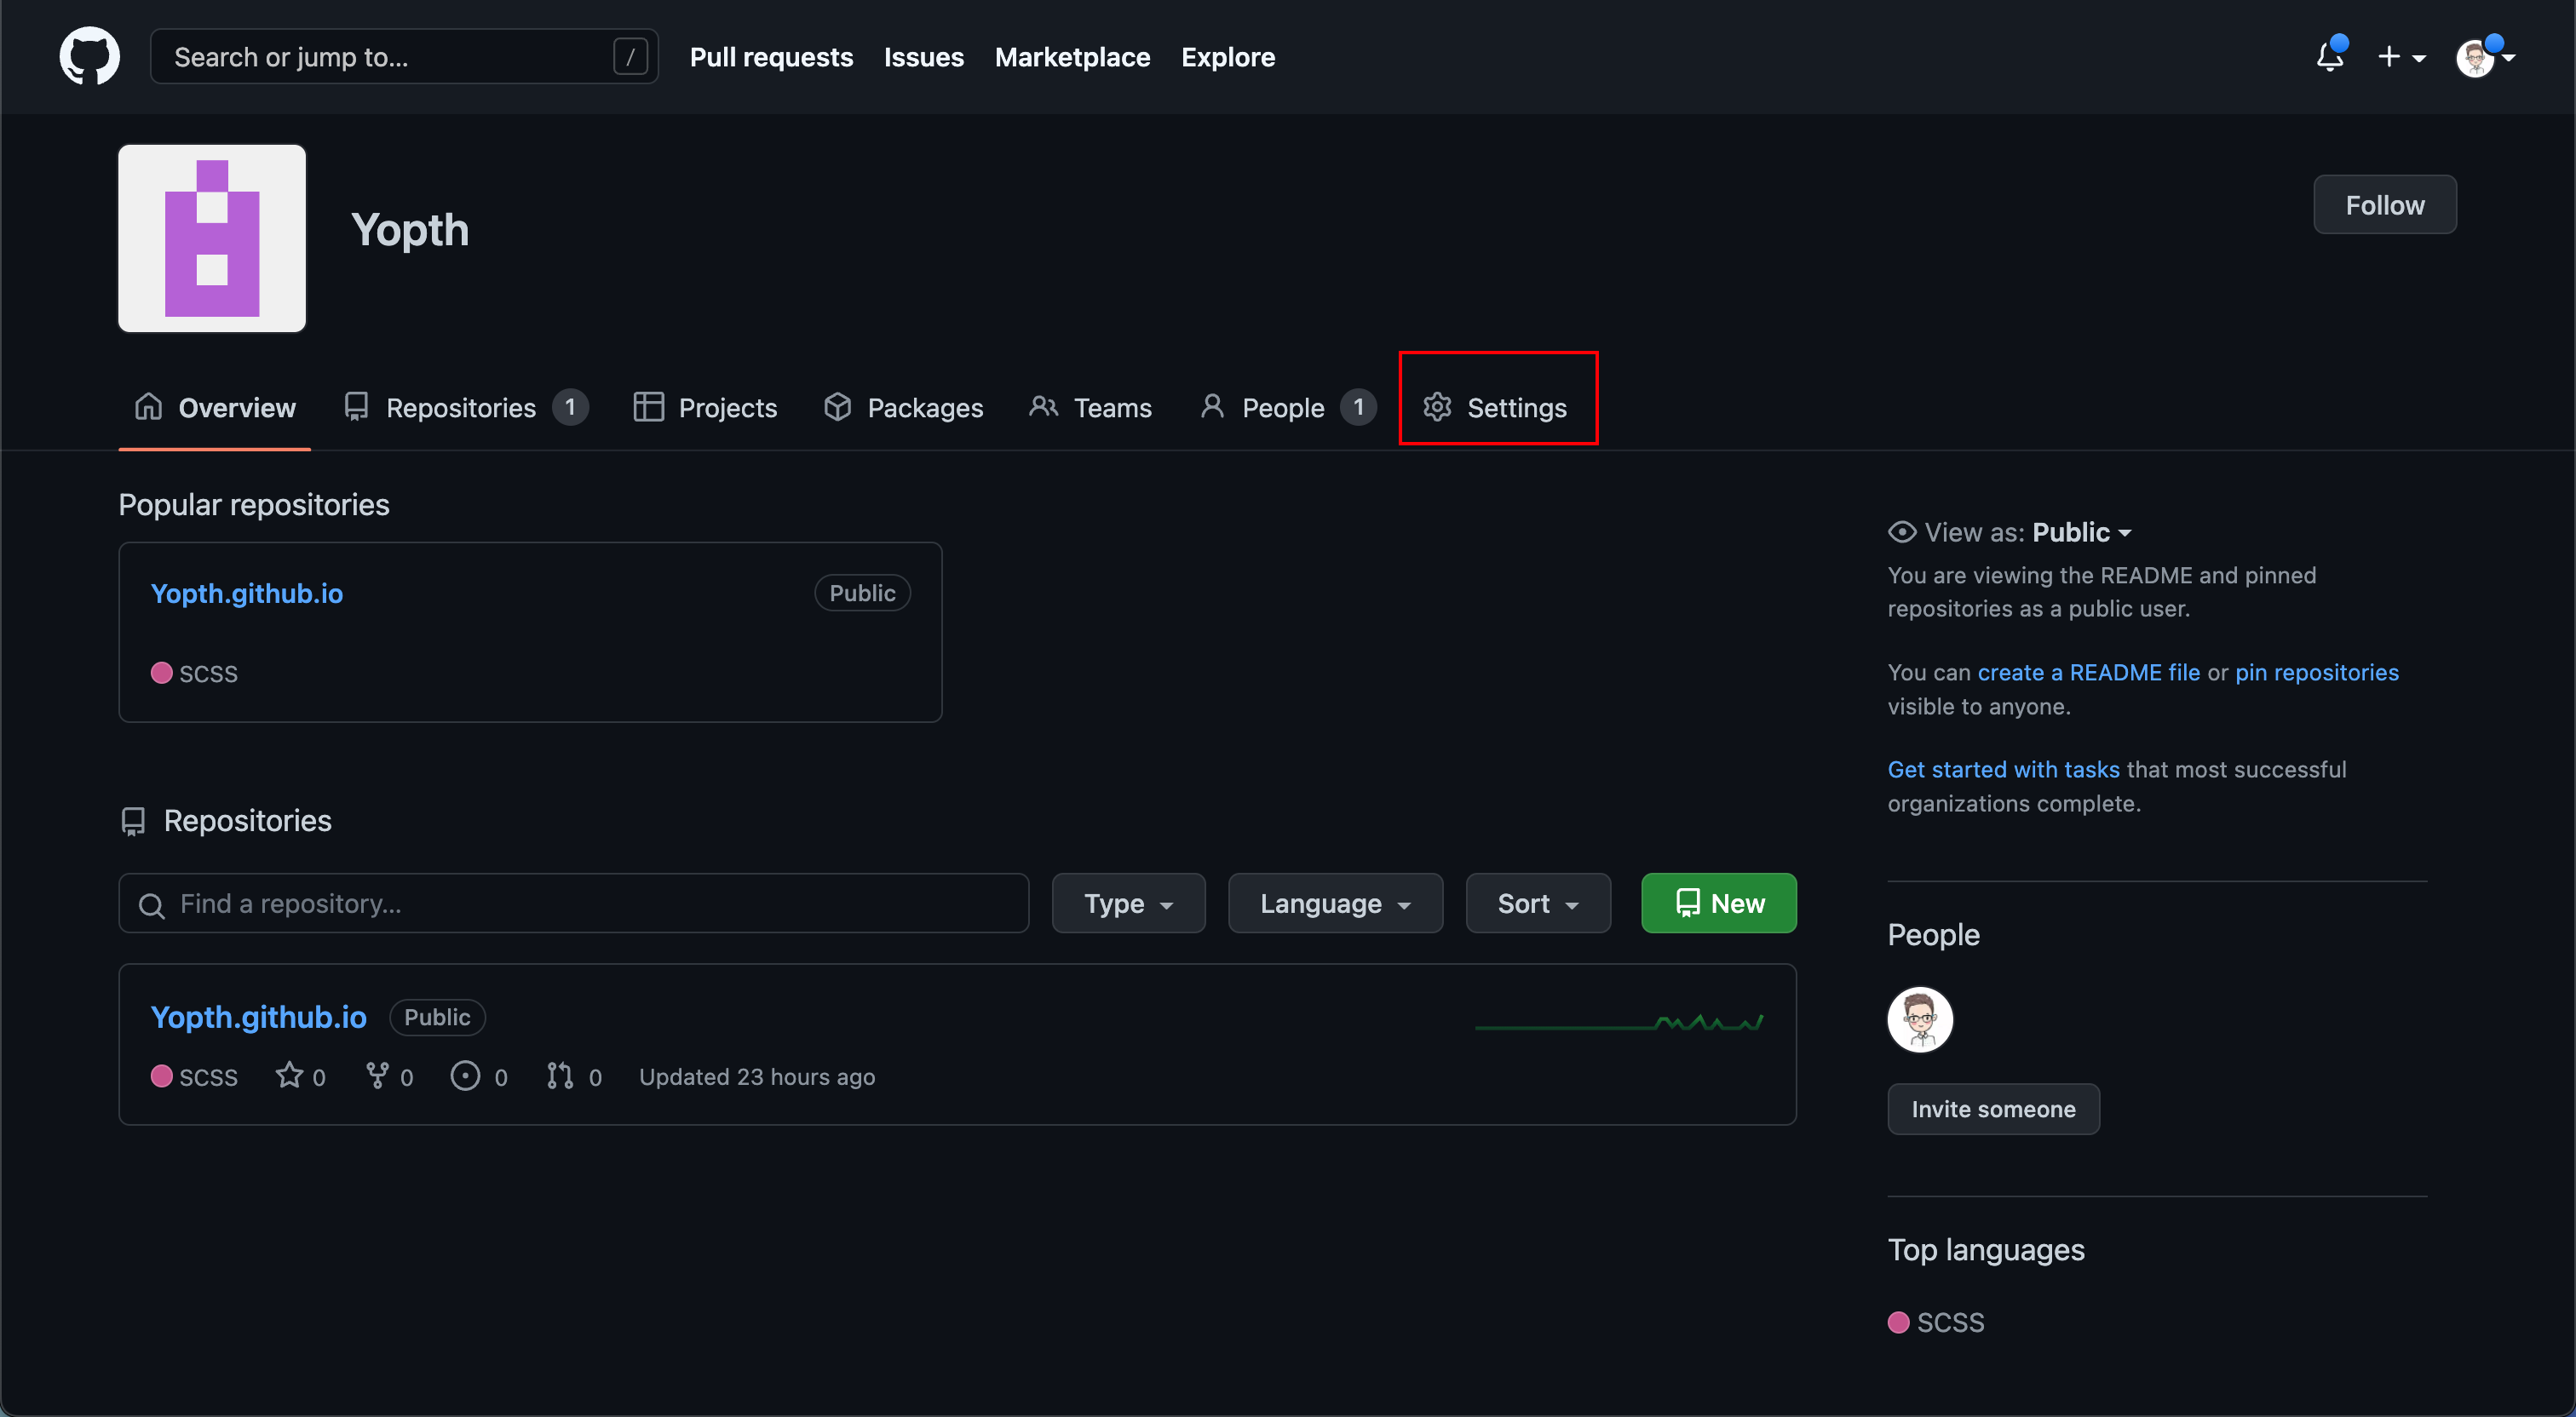This screenshot has width=2576, height=1417.
Task: Click the star count icon
Action: coord(289,1075)
